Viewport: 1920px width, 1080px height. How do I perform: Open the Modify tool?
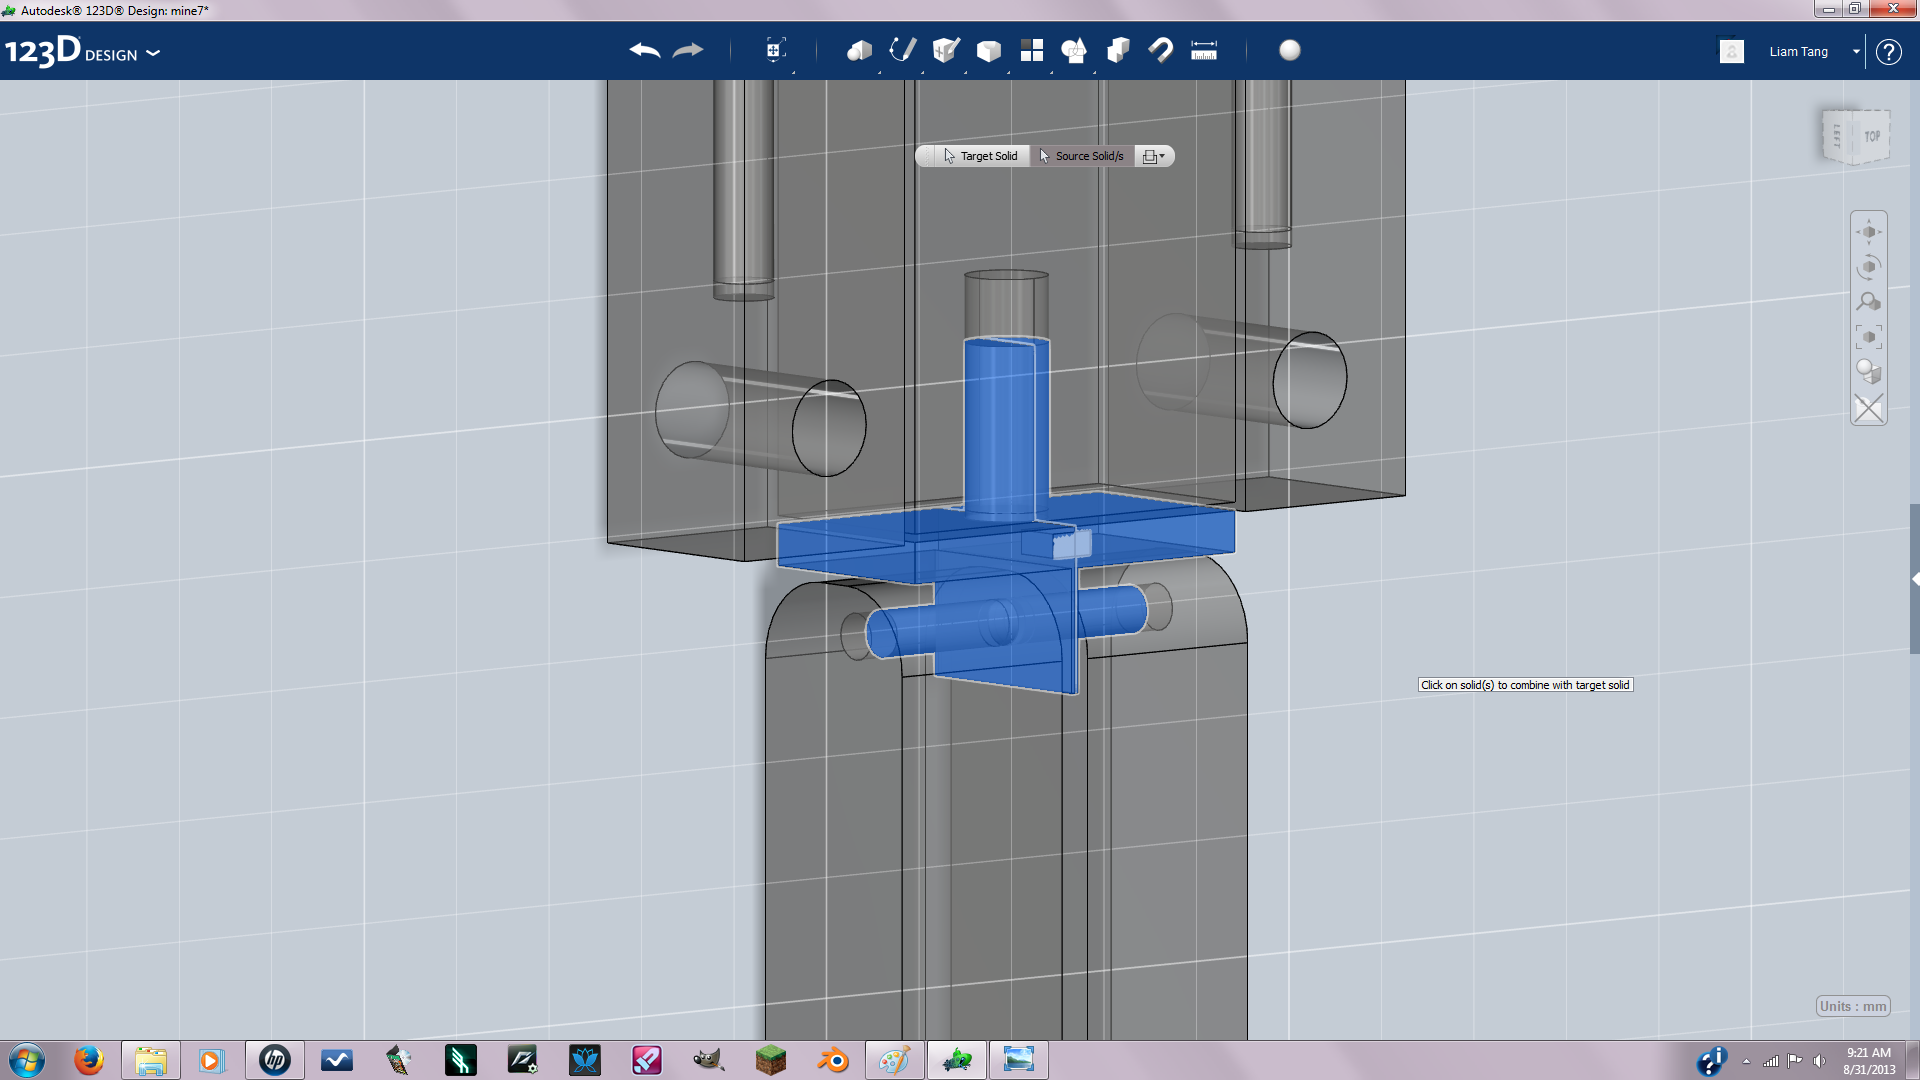click(989, 50)
